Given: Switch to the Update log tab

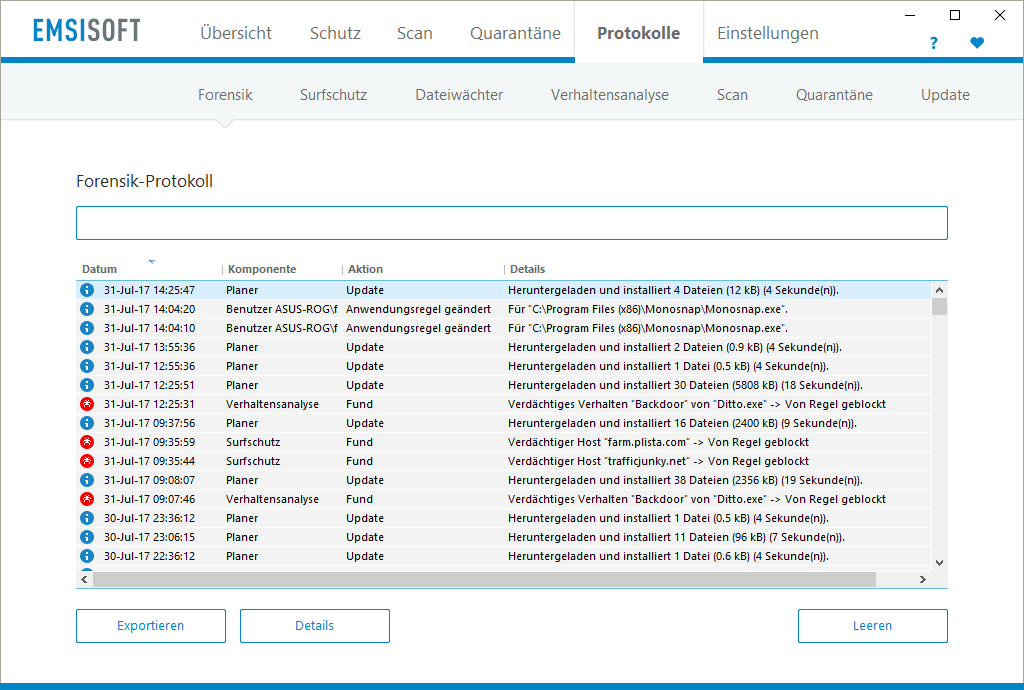Looking at the screenshot, I should pos(944,94).
